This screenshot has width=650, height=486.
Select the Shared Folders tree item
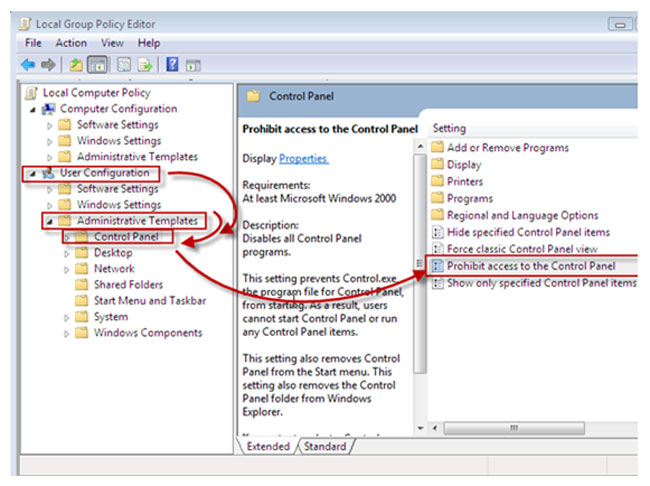[x=130, y=285]
